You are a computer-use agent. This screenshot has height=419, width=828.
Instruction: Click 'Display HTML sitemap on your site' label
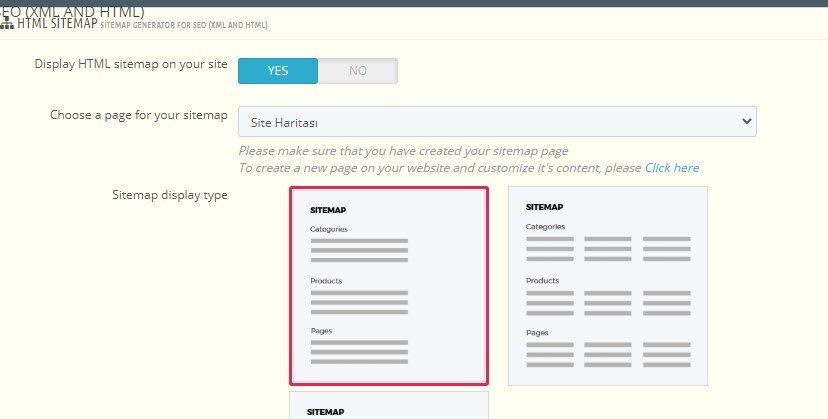click(x=131, y=64)
